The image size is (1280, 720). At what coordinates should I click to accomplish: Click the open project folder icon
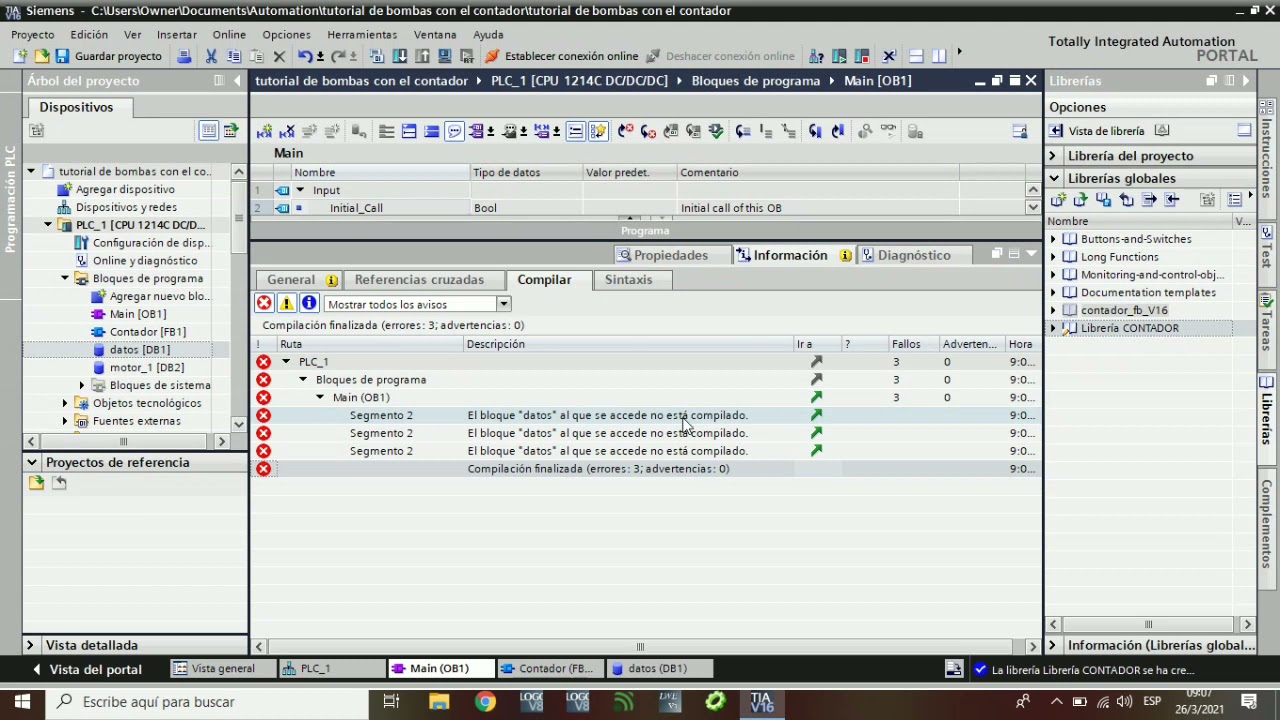tap(40, 56)
